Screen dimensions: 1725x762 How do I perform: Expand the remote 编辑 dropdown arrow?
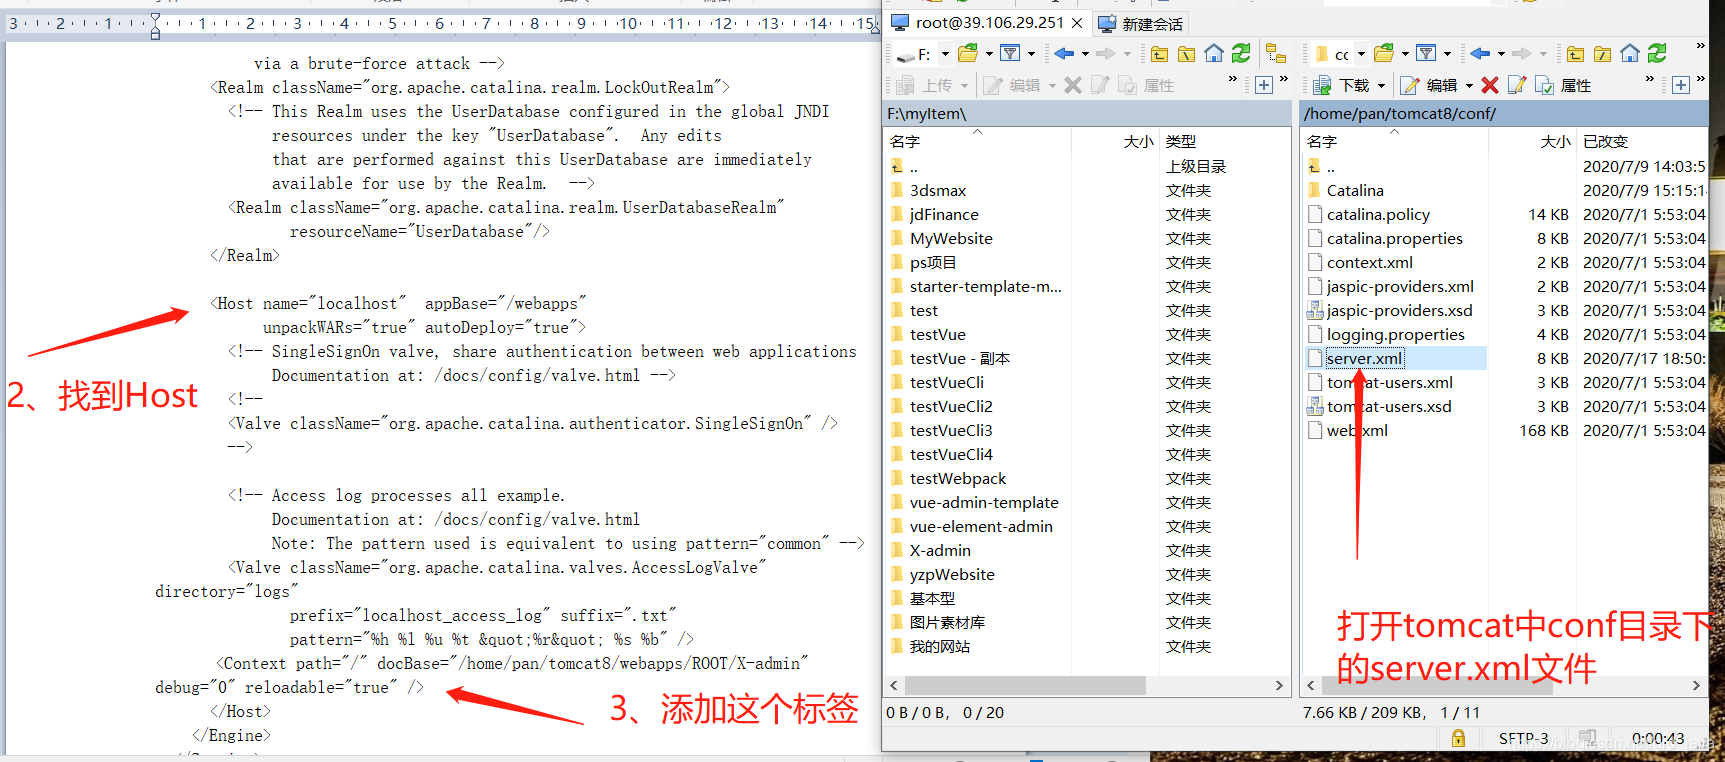click(x=1469, y=86)
